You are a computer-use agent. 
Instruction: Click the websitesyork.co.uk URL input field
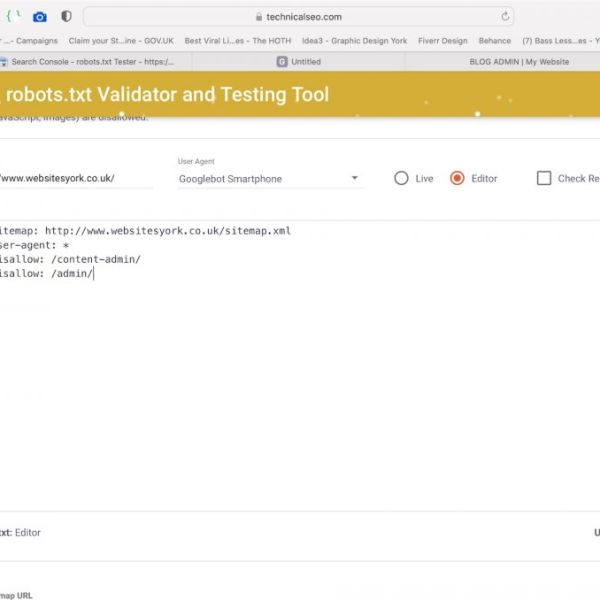tap(75, 179)
